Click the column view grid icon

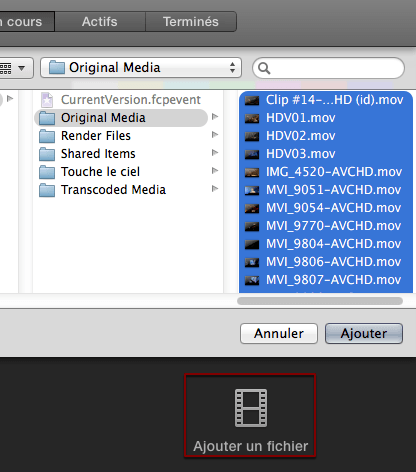pos(6,68)
